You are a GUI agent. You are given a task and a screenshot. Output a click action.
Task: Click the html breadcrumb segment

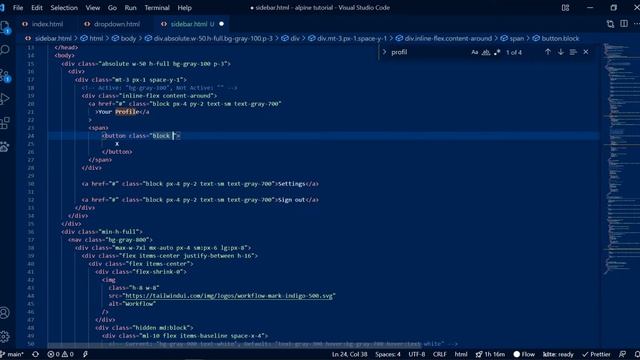coord(96,38)
